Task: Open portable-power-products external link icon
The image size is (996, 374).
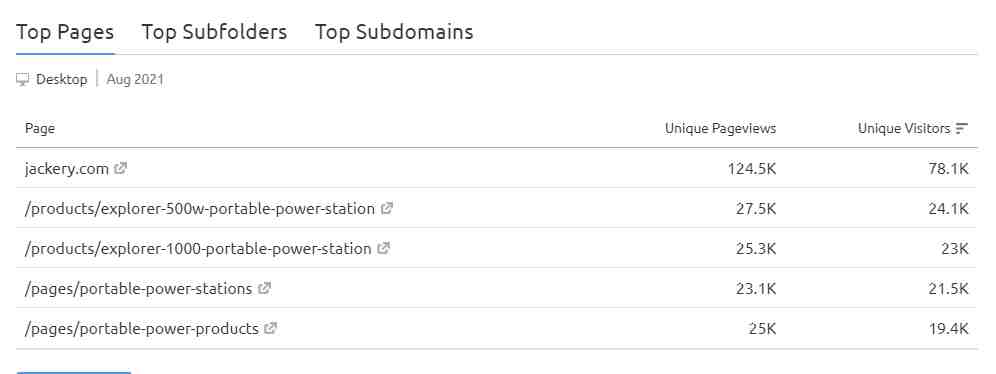Action: (271, 328)
